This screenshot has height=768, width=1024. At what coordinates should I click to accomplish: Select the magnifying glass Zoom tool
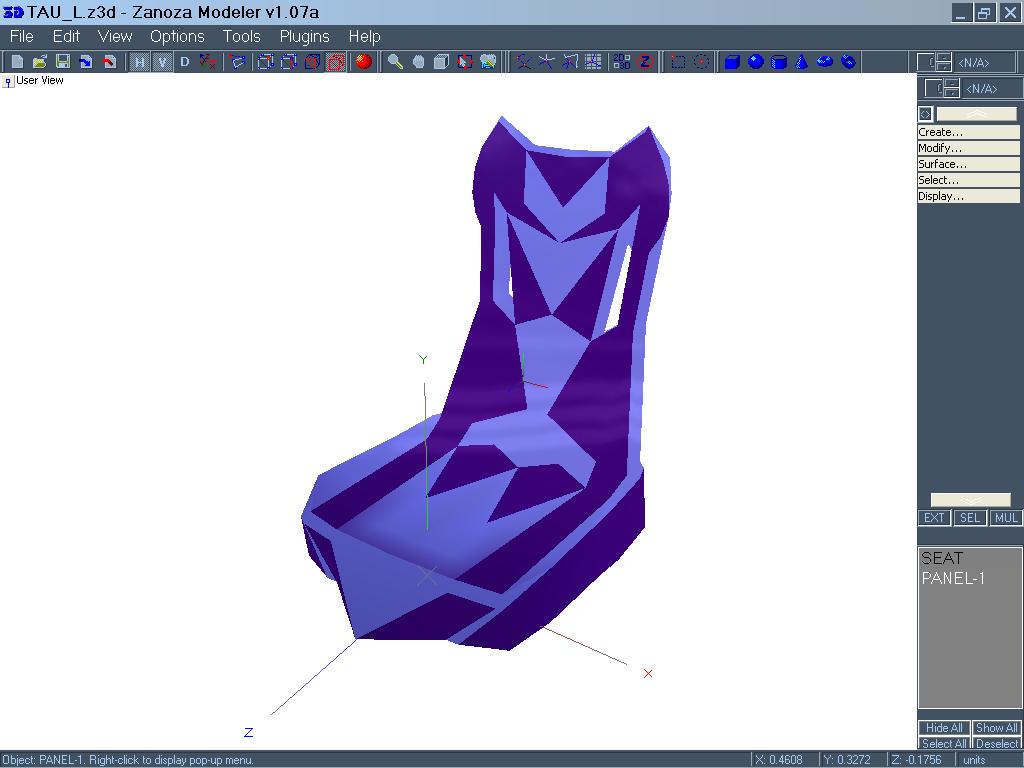tap(395, 62)
